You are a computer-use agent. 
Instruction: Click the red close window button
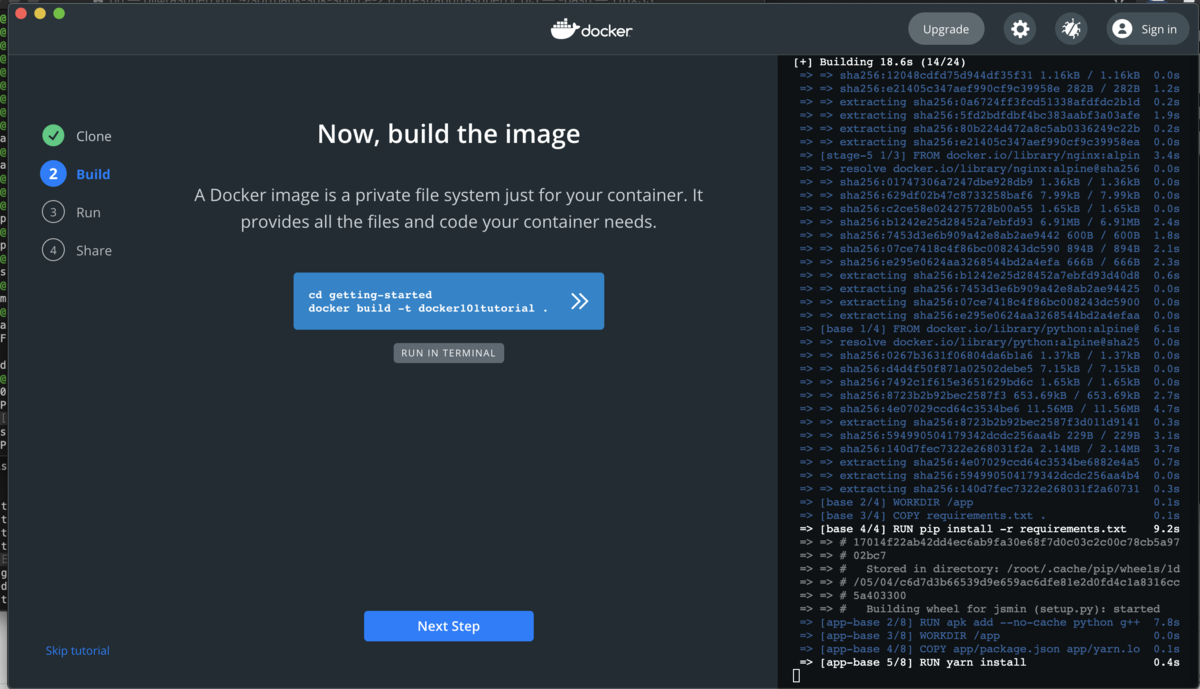pyautogui.click(x=20, y=13)
